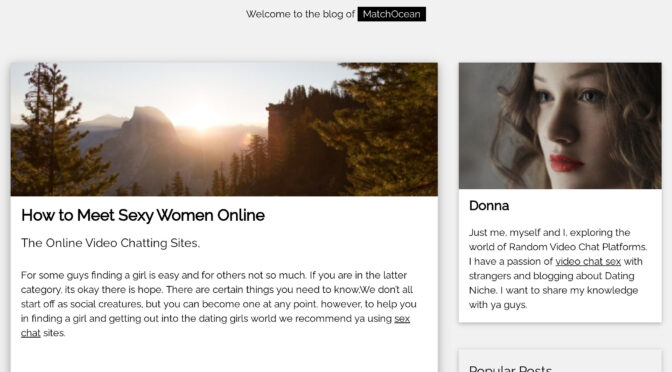The image size is (672, 372).
Task: Open the "video chat sex" link in bio
Action: [588, 261]
